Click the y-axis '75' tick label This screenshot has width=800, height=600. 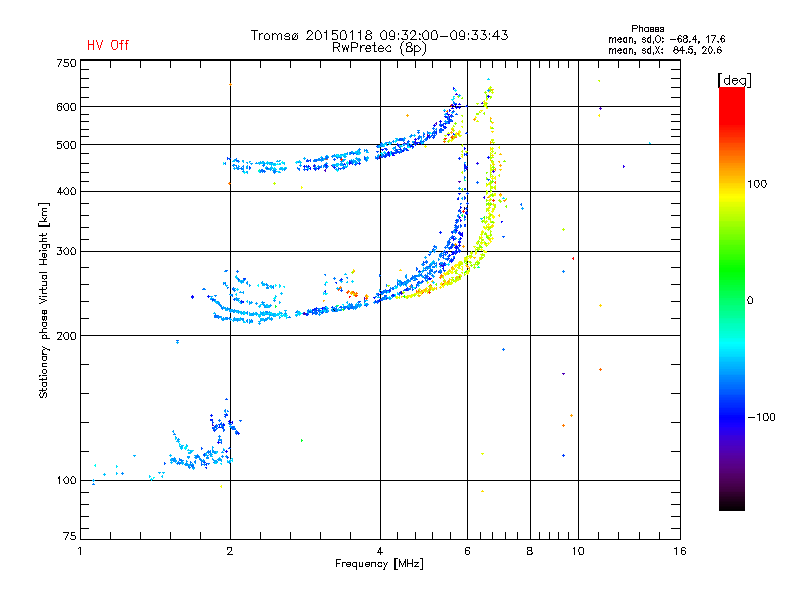[70, 536]
